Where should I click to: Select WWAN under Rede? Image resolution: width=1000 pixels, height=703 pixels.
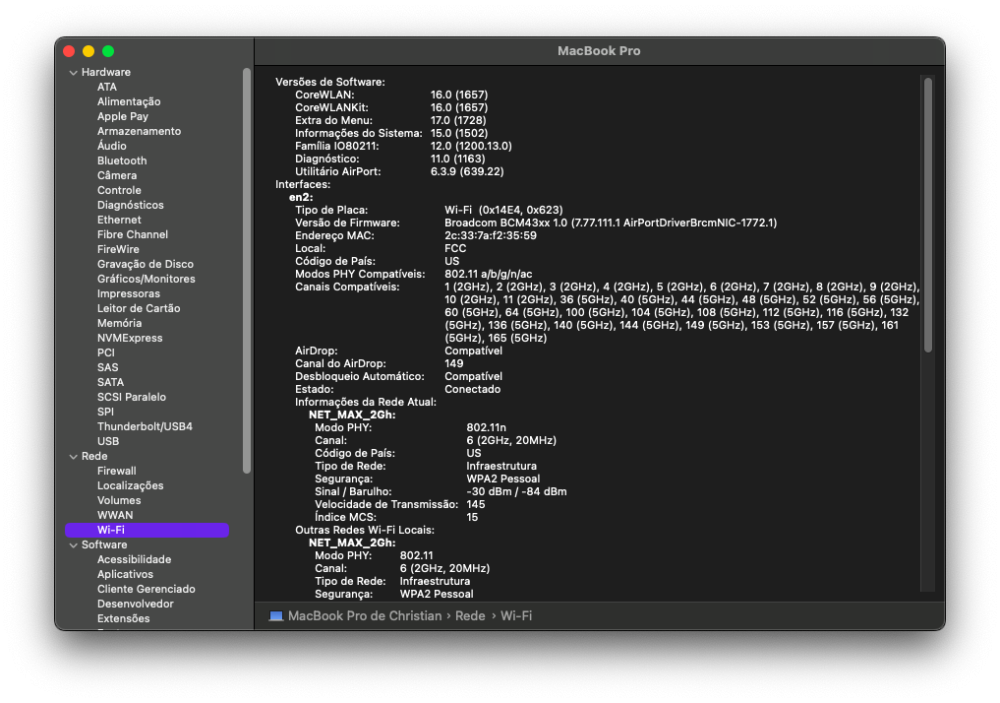click(x=115, y=515)
